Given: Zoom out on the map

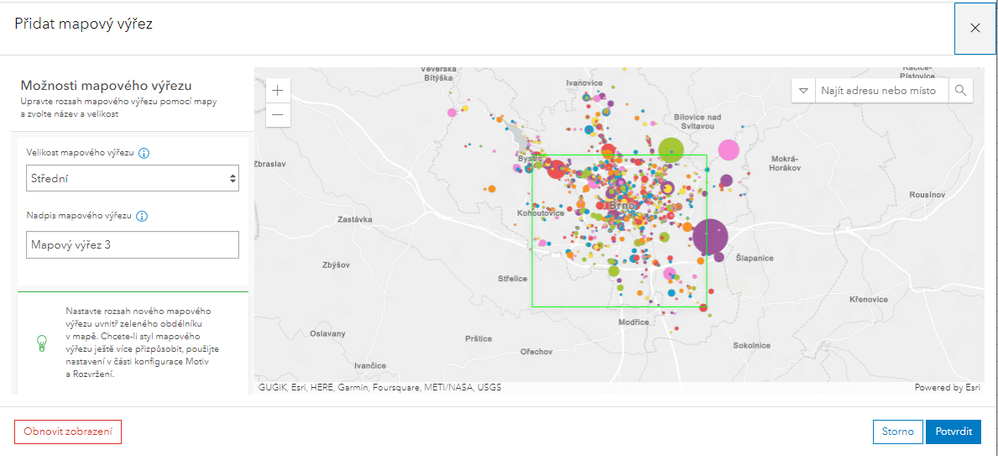Looking at the screenshot, I should click(x=278, y=115).
